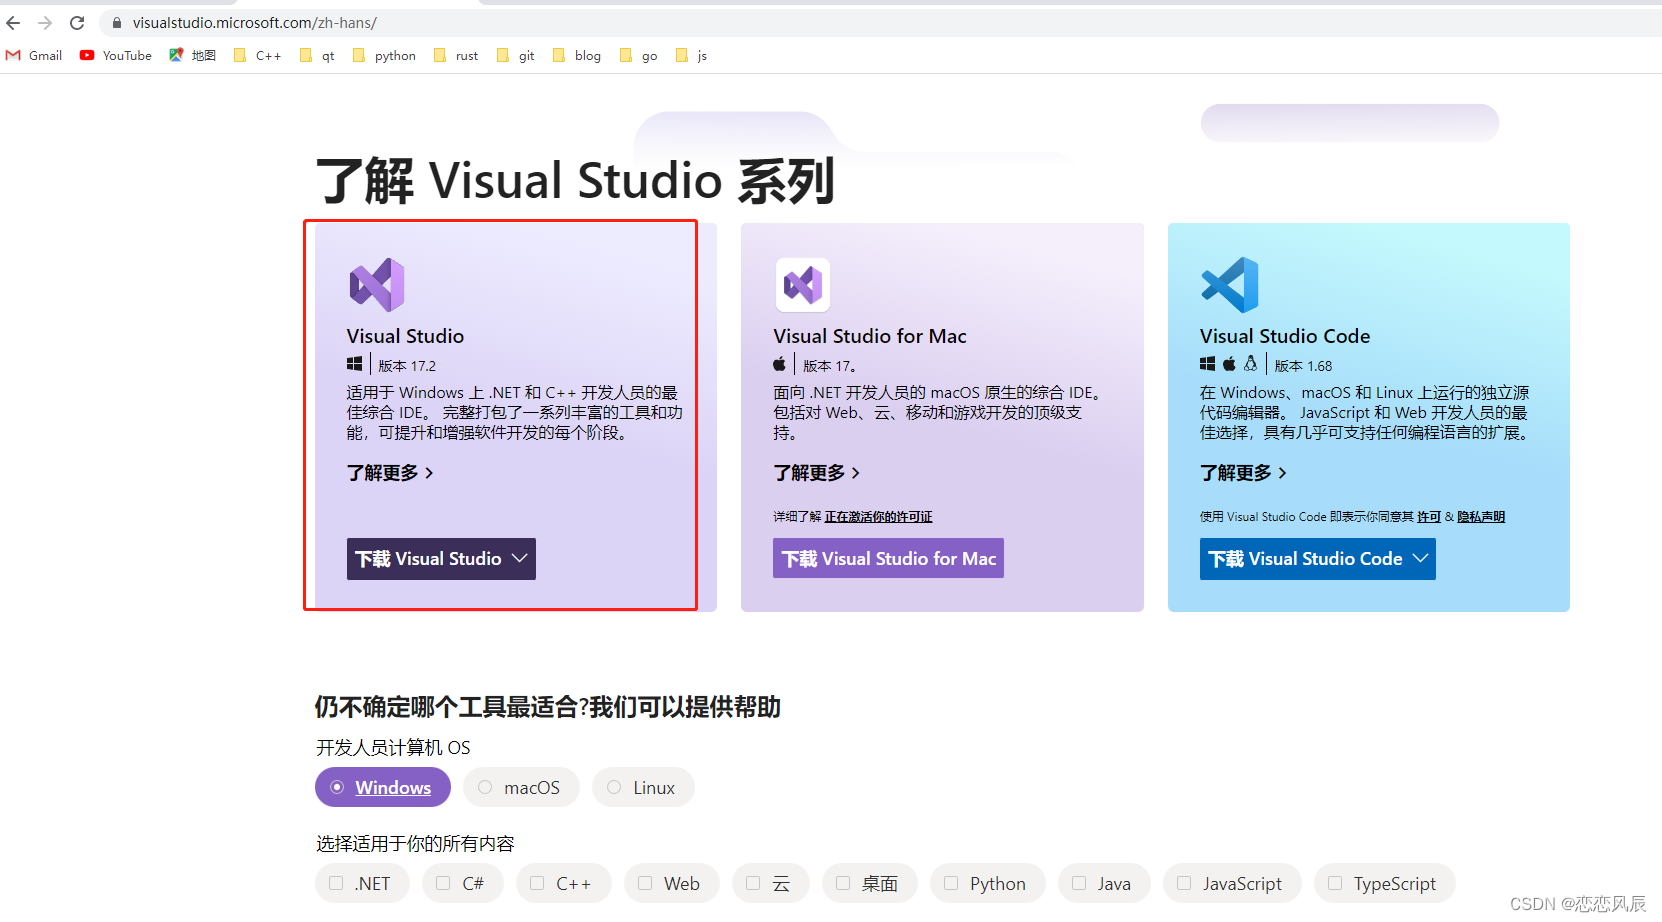Open the git bookmark folder

(x=516, y=56)
